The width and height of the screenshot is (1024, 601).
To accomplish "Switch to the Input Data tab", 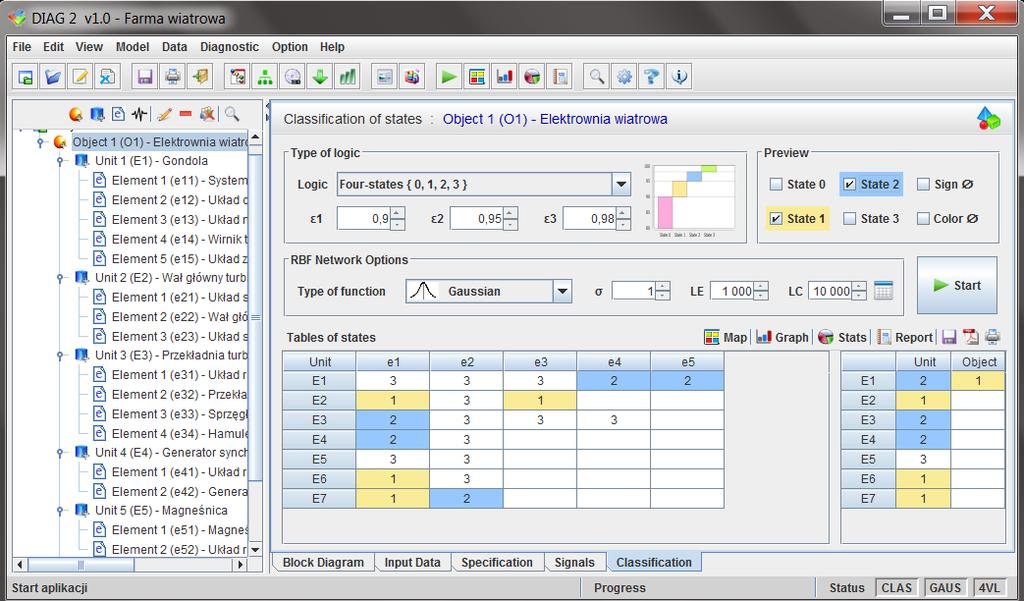I will tap(412, 562).
